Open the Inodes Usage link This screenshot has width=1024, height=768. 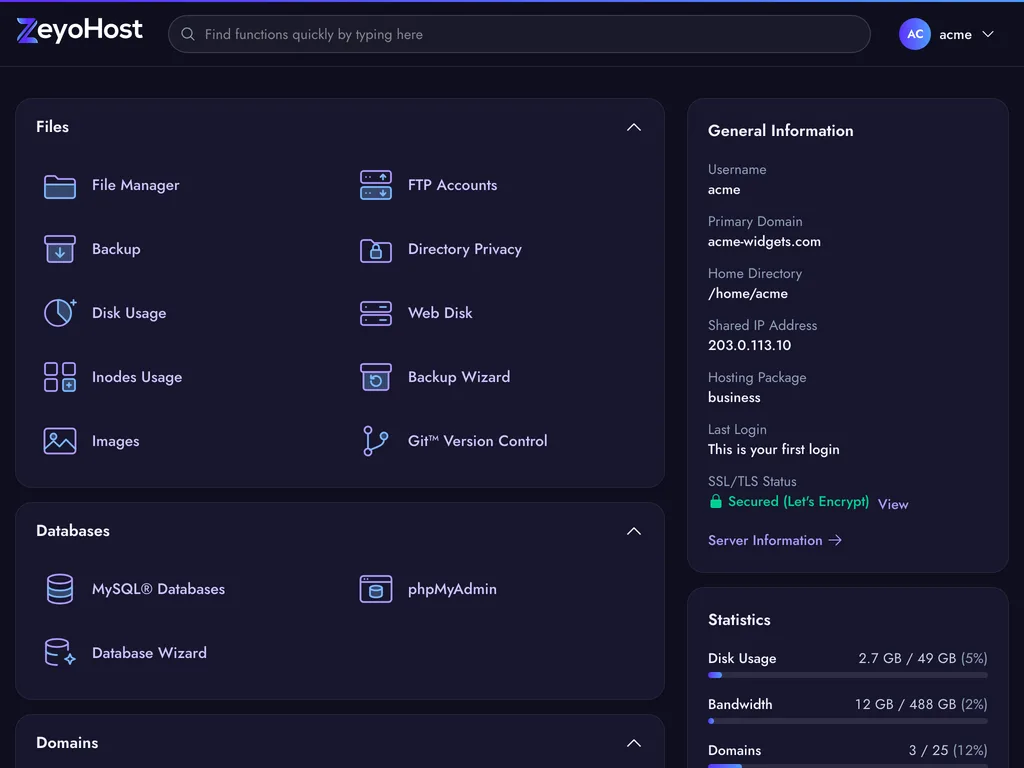[137, 377]
